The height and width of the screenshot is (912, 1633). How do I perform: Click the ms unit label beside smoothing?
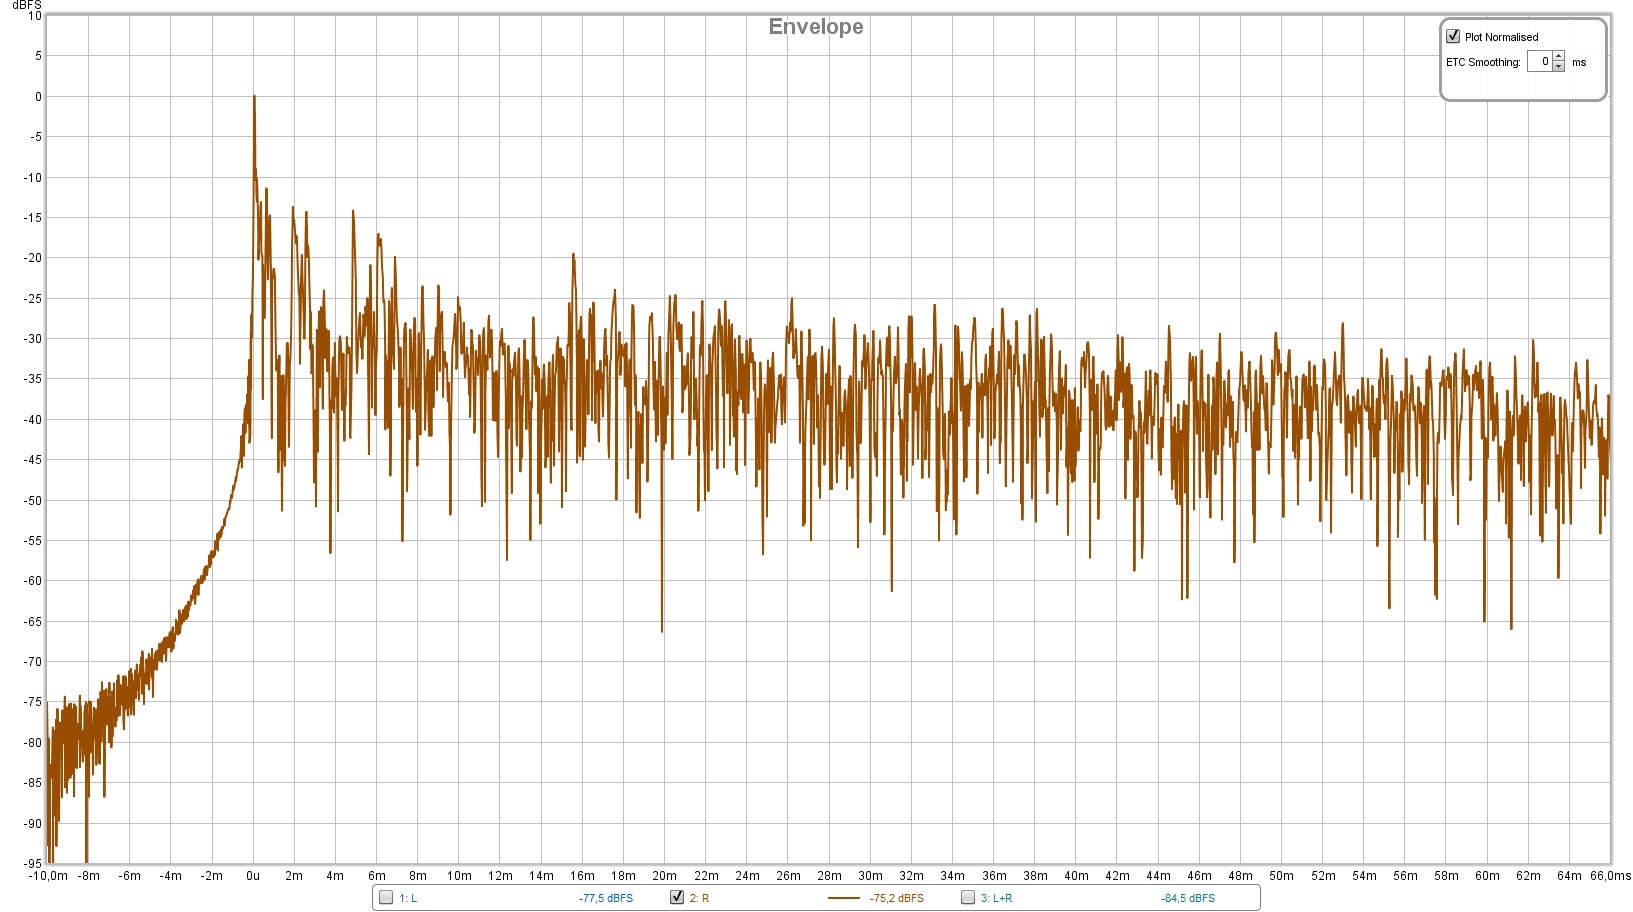point(1579,62)
